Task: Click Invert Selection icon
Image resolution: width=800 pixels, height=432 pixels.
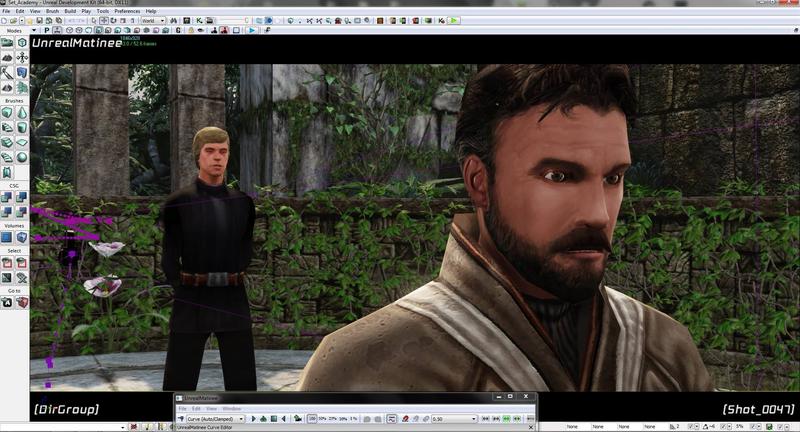Action: click(7, 277)
